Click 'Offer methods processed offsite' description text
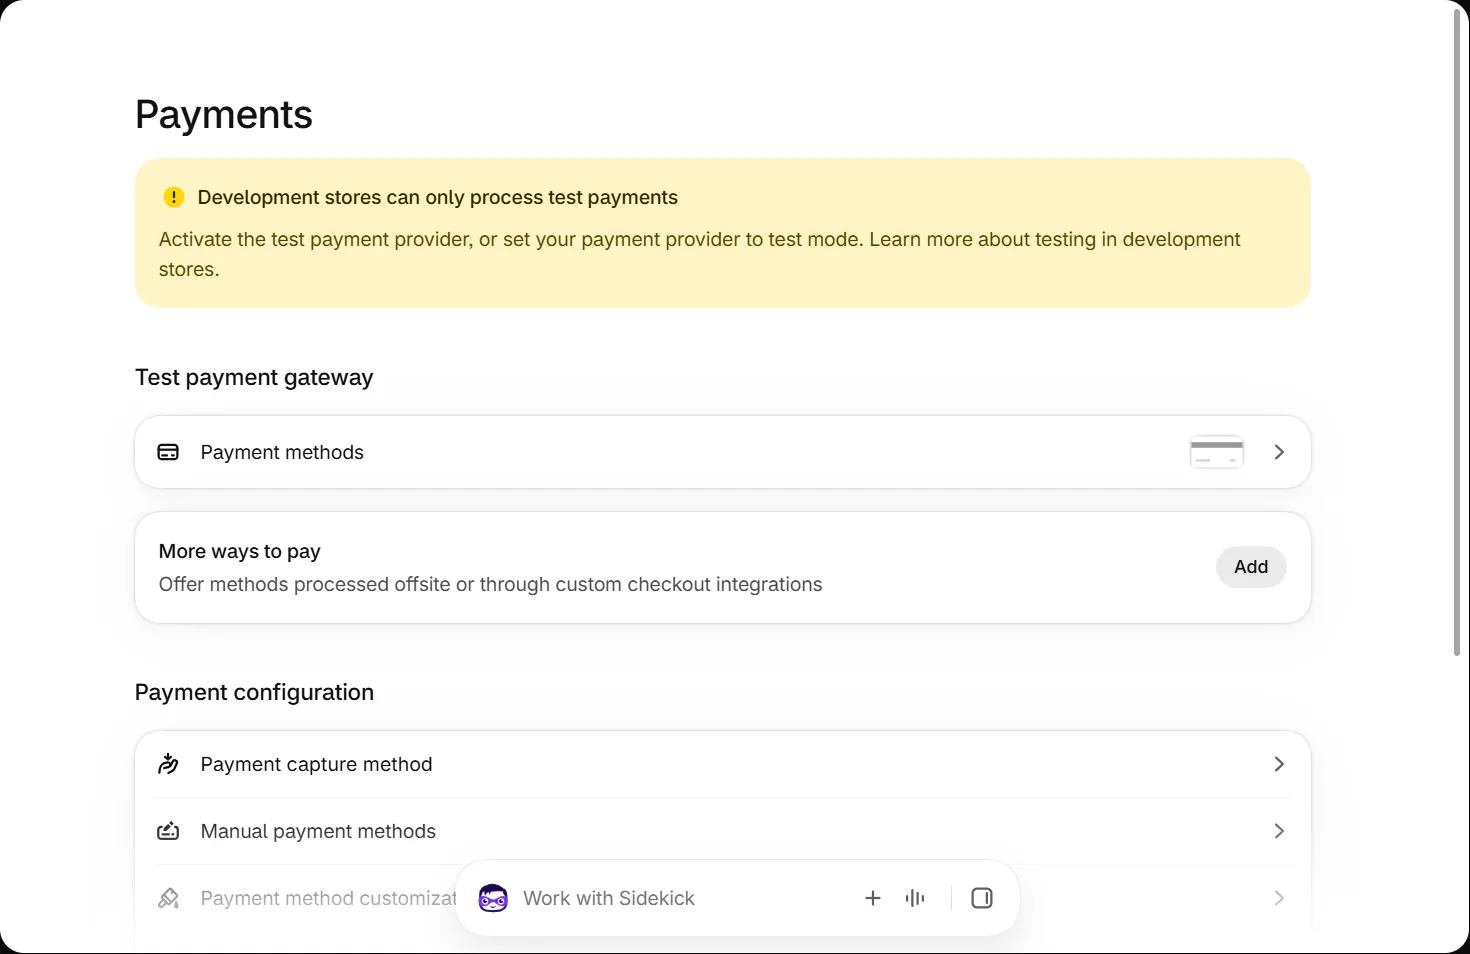 tap(491, 584)
